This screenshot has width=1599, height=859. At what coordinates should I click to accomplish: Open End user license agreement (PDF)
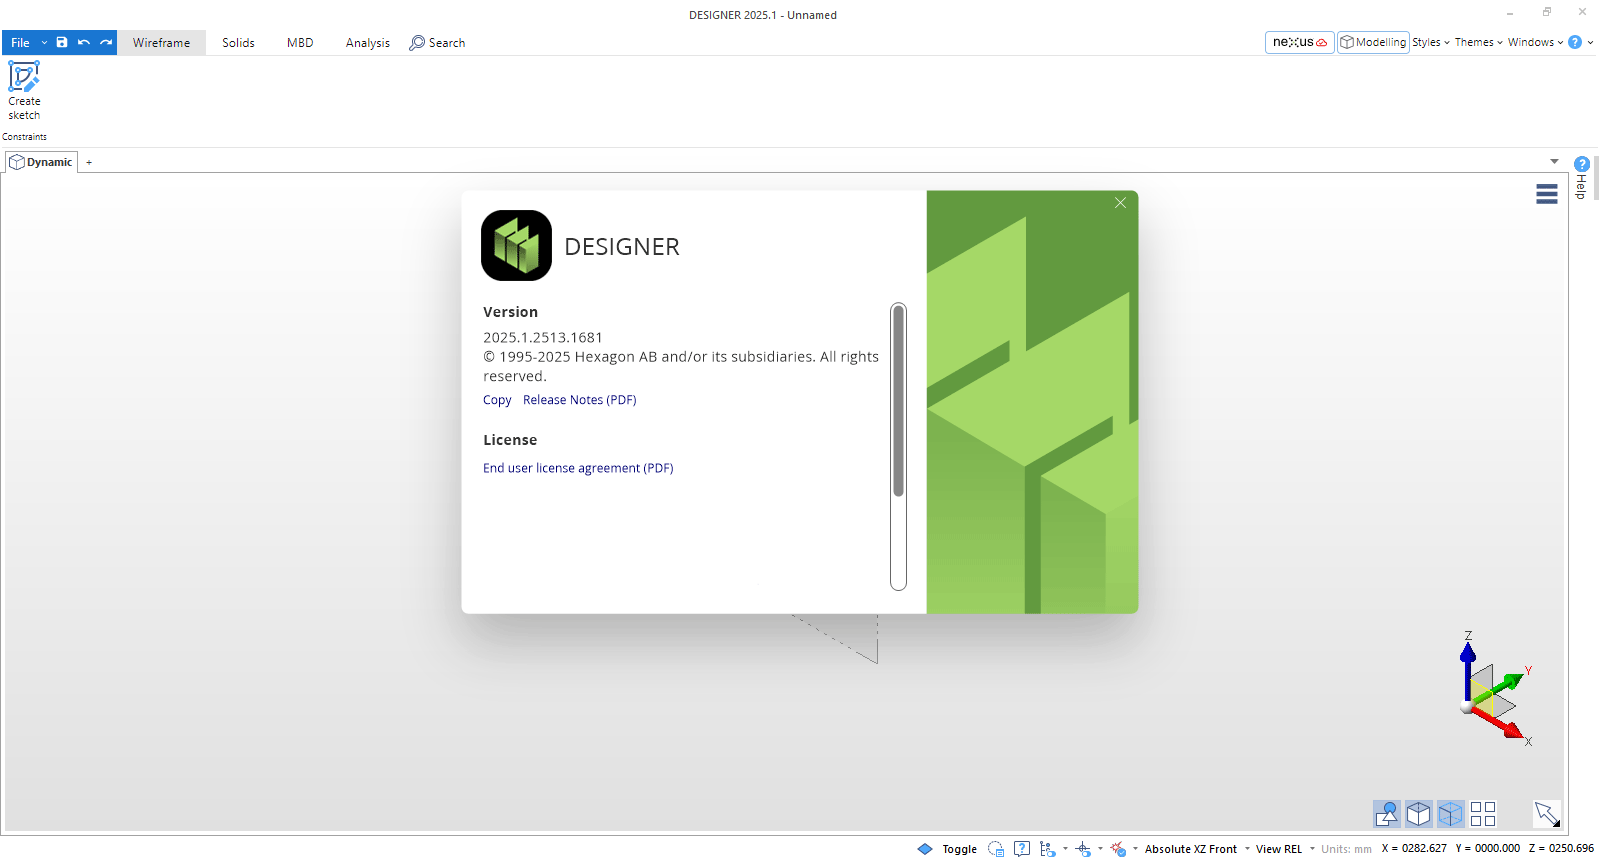(578, 468)
